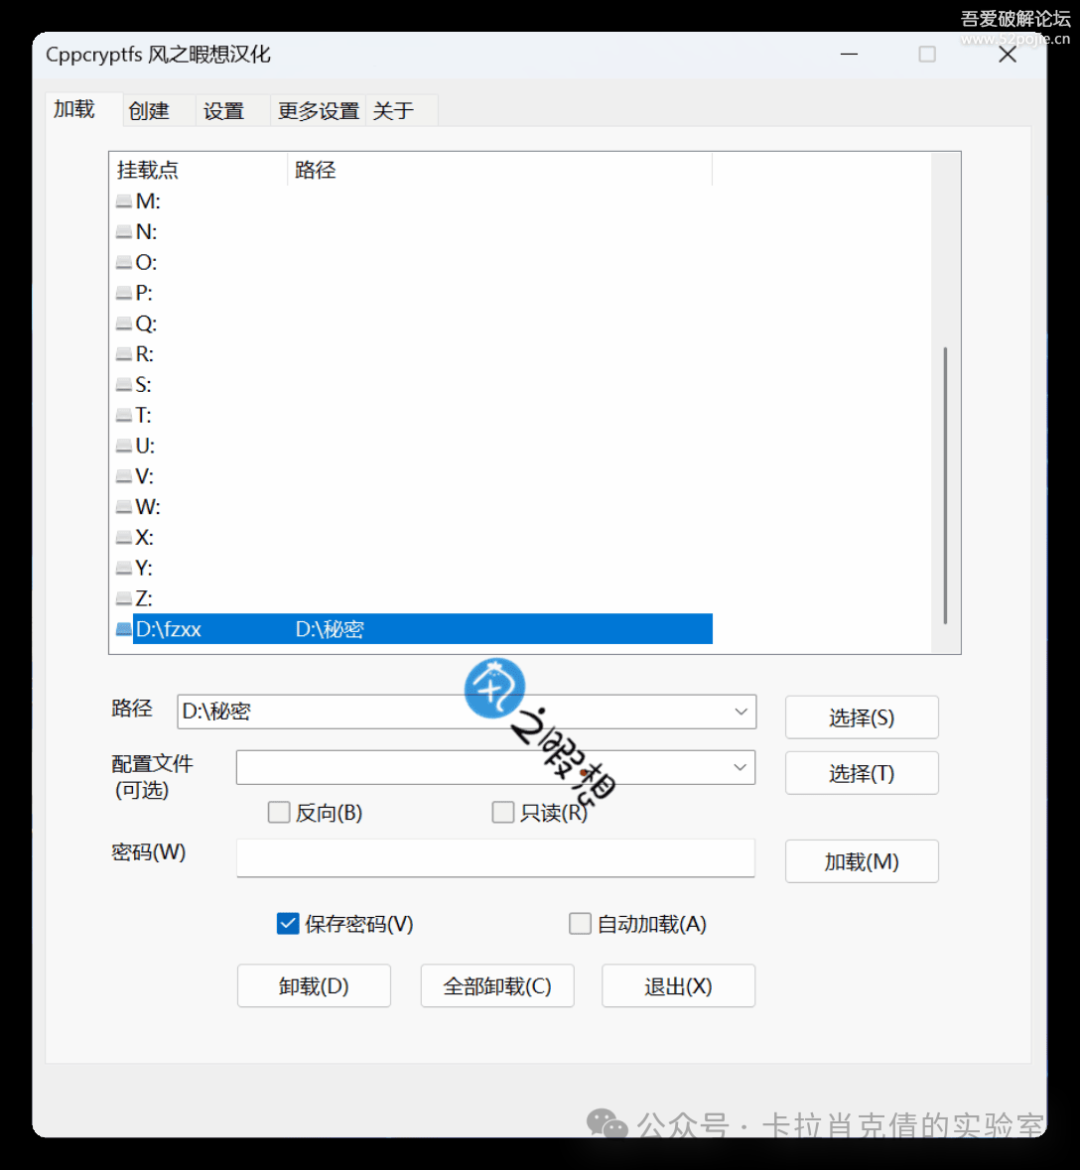The image size is (1080, 1170).
Task: Enable the 反向(B) reverse checkbox
Action: click(x=279, y=813)
